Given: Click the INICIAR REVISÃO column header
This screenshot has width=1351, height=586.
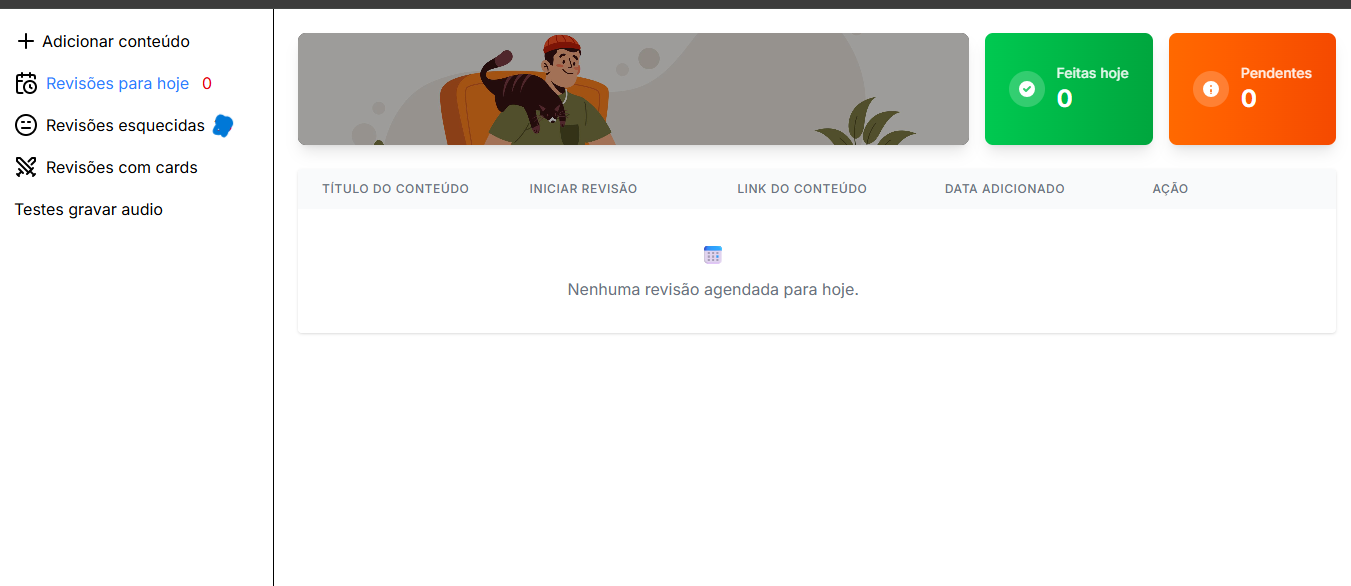Looking at the screenshot, I should (x=583, y=189).
